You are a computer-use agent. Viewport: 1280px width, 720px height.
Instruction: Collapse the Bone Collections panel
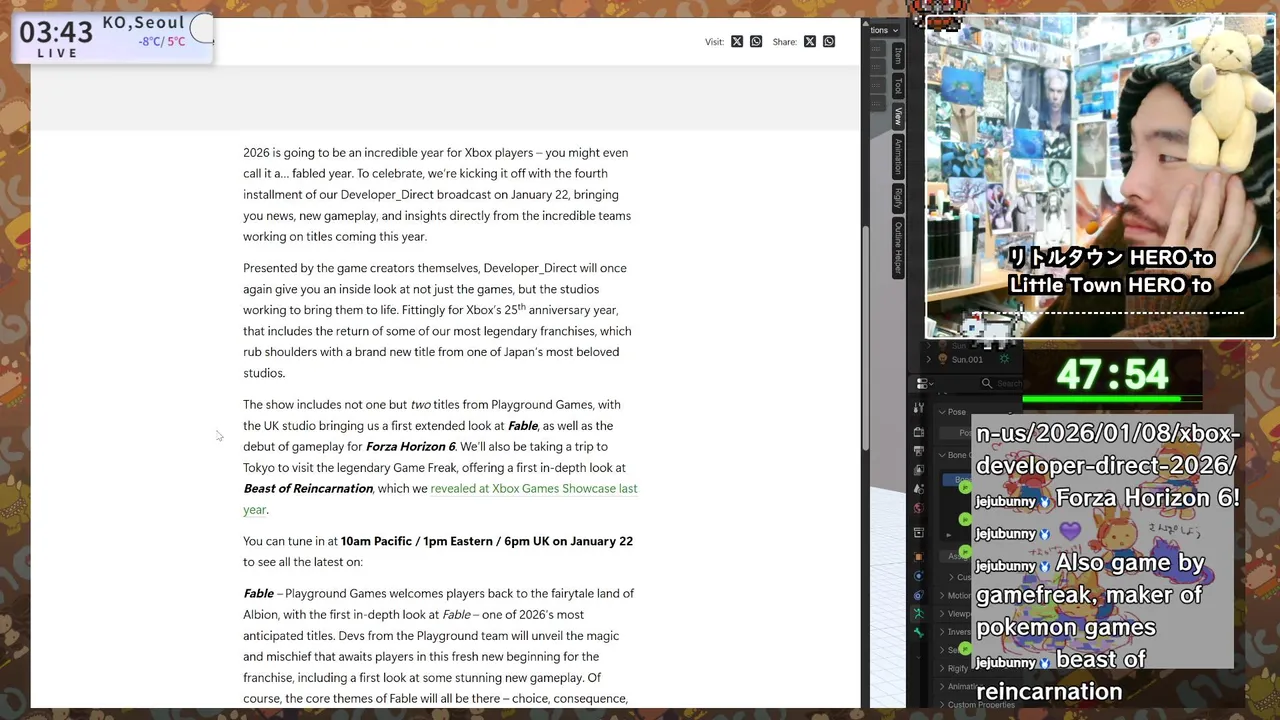(941, 455)
